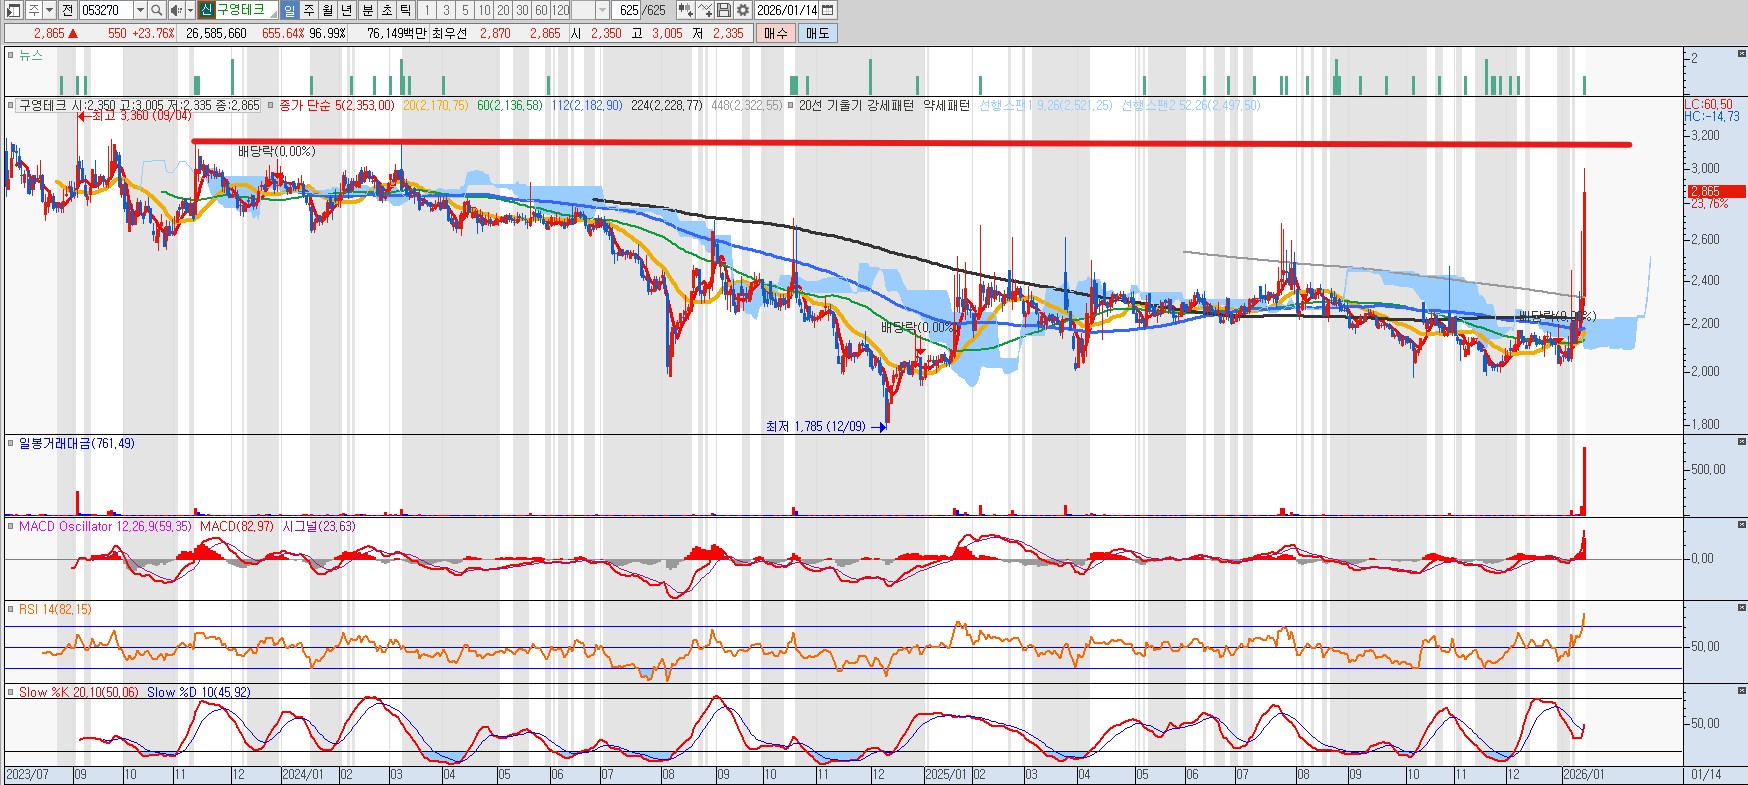
Task: Click the date field 2026/01/14
Action: pos(787,10)
